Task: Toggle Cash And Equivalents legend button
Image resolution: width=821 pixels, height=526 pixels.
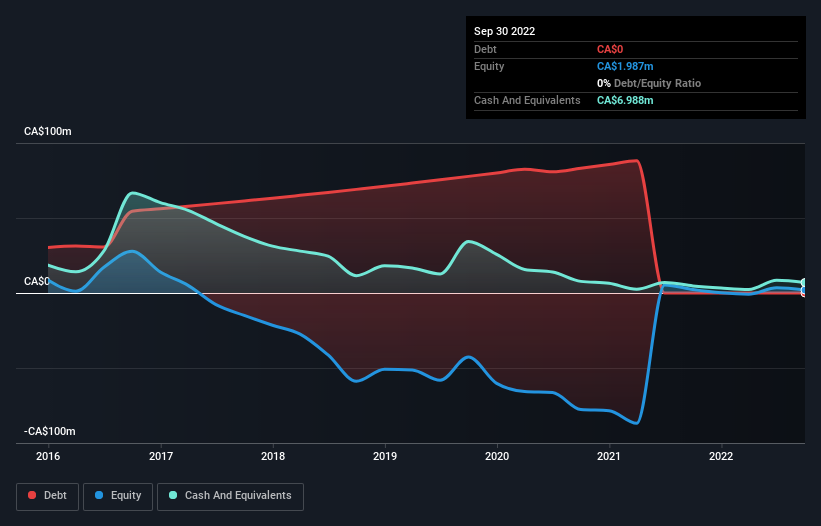Action: (x=230, y=496)
